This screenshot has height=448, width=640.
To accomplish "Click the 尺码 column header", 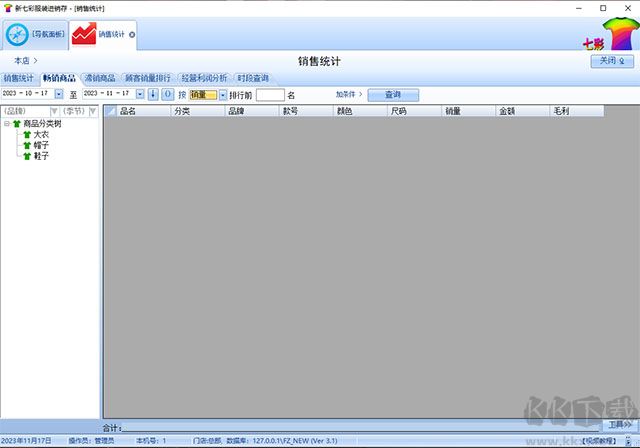I will 414,111.
